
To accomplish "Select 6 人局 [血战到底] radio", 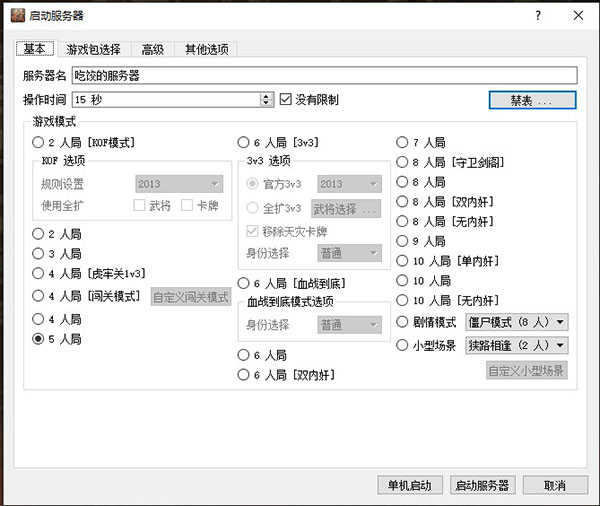I will click(292, 283).
